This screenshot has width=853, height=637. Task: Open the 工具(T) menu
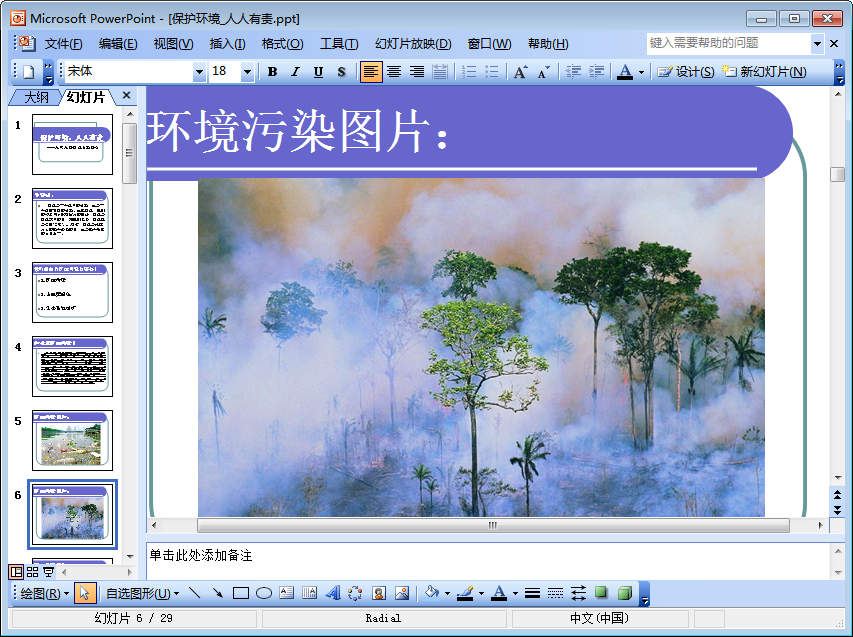click(339, 44)
